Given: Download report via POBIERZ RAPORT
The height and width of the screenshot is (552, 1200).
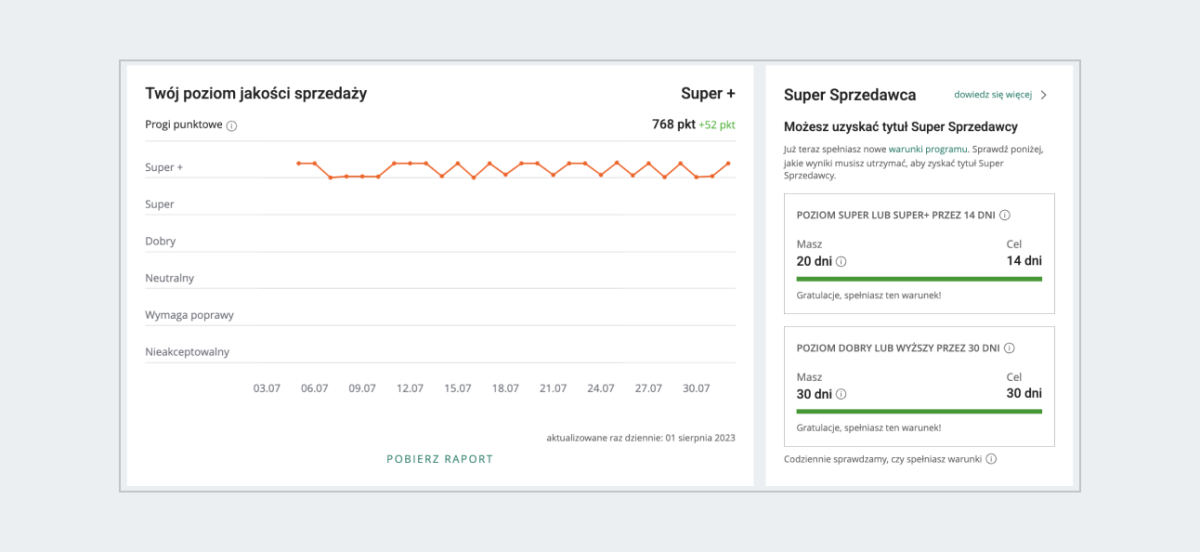Looking at the screenshot, I should point(440,459).
